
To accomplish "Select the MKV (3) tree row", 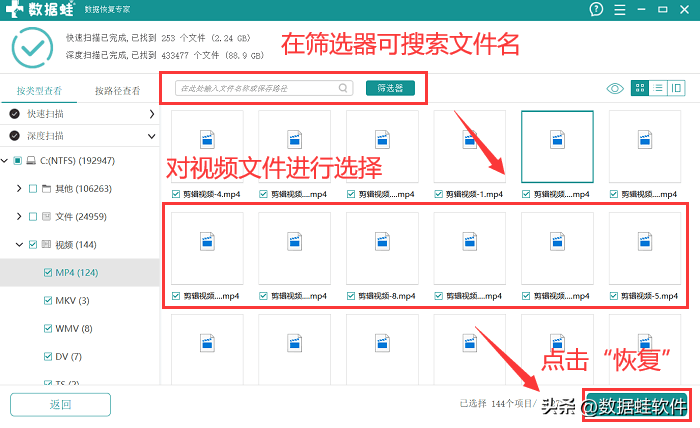I will point(80,301).
